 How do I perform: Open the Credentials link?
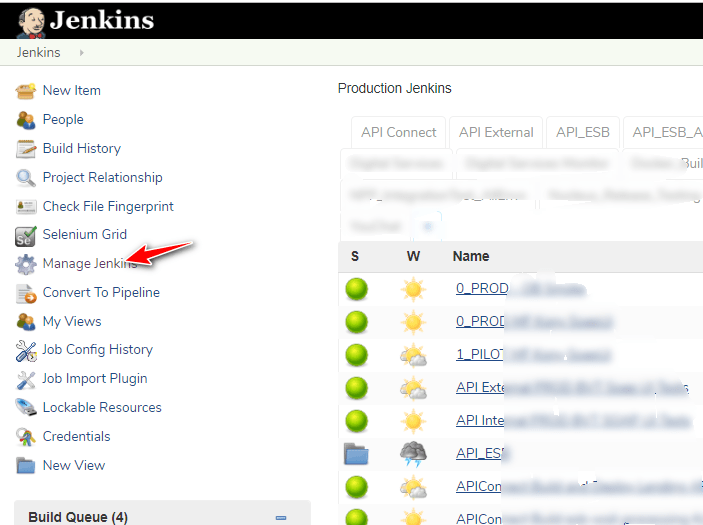[76, 437]
